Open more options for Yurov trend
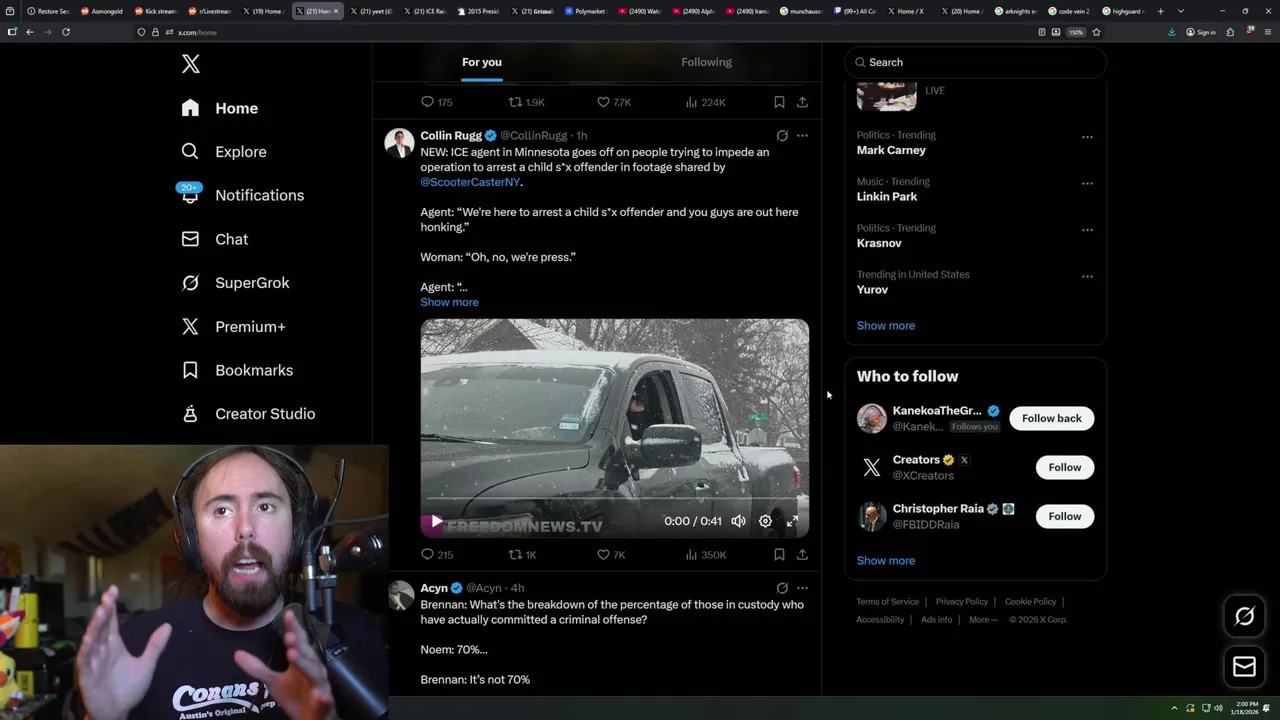1280x720 pixels. click(1087, 276)
